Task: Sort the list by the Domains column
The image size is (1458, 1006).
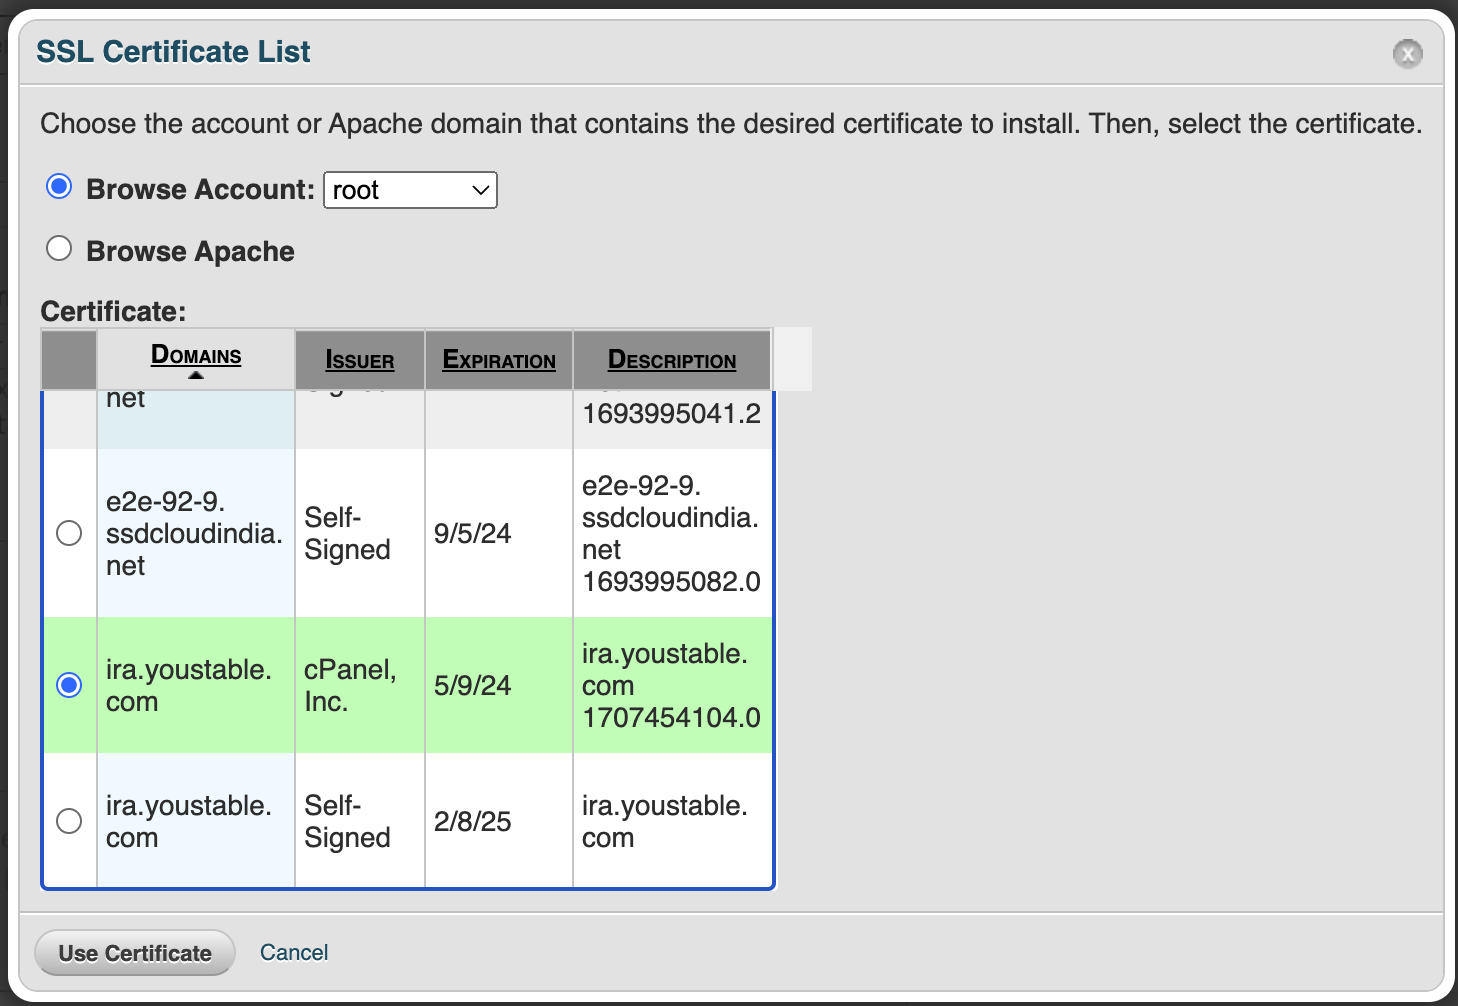Action: coord(196,355)
